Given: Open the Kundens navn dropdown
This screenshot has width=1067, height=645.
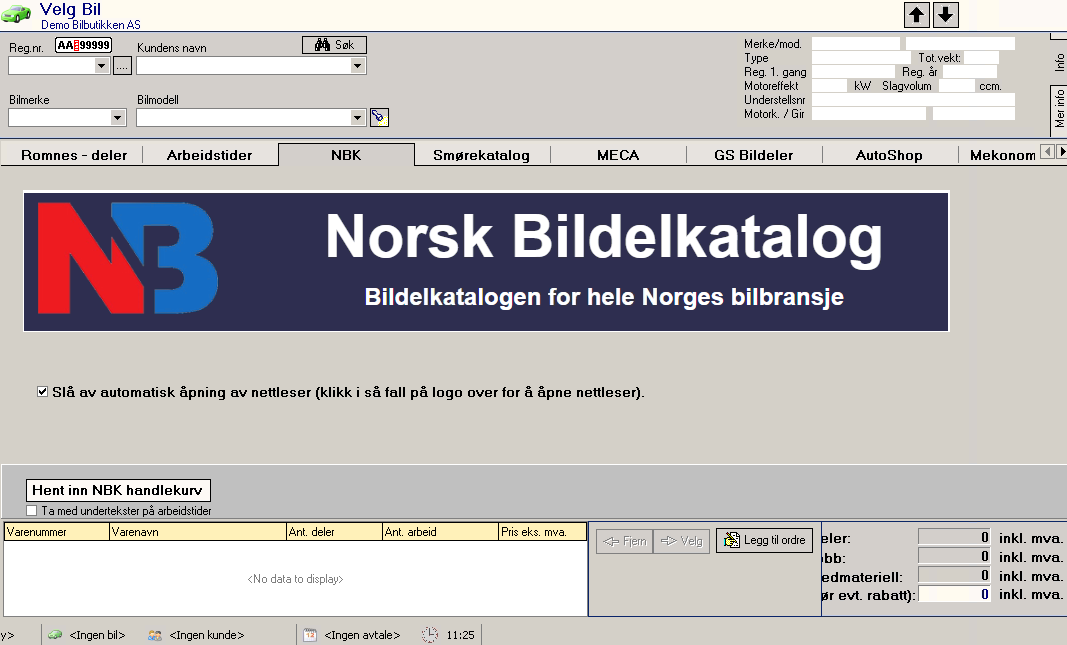Looking at the screenshot, I should [x=357, y=65].
